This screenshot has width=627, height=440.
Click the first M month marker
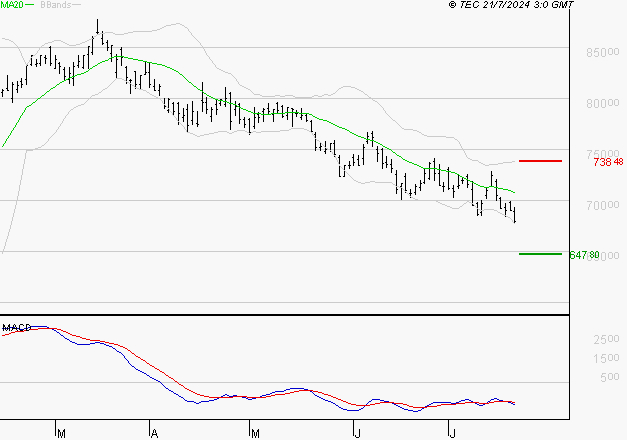(61, 433)
